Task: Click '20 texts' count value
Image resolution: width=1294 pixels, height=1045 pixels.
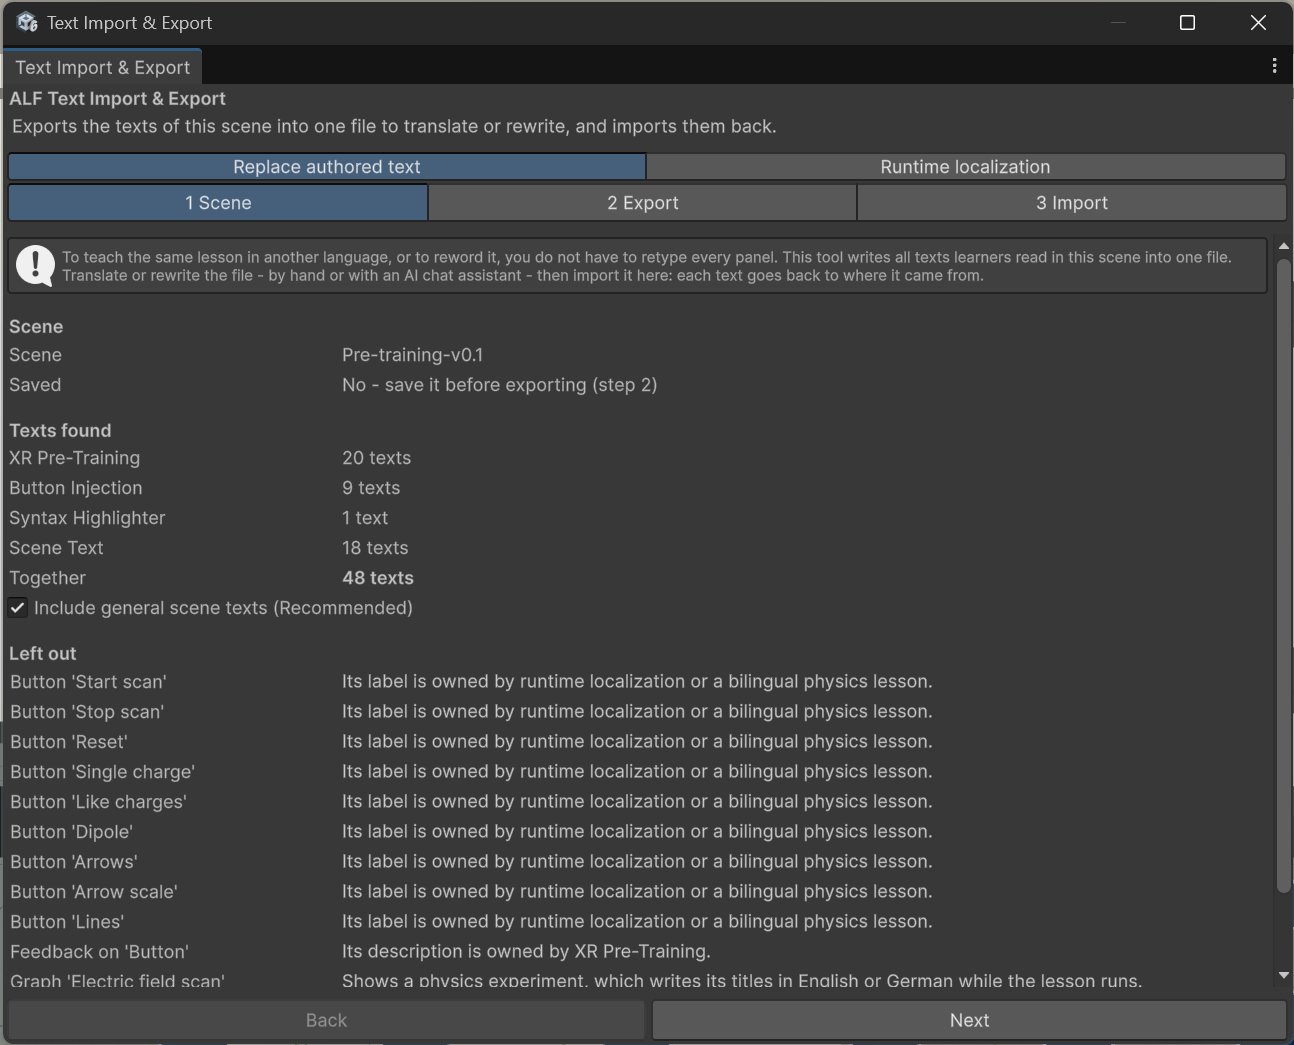Action: 376,458
